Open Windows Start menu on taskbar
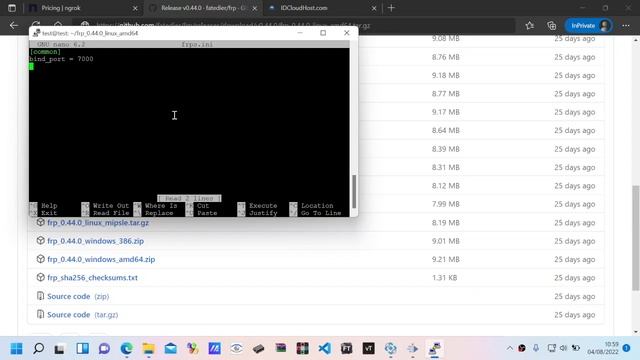Viewport: 640px width, 360px height. click(16, 349)
